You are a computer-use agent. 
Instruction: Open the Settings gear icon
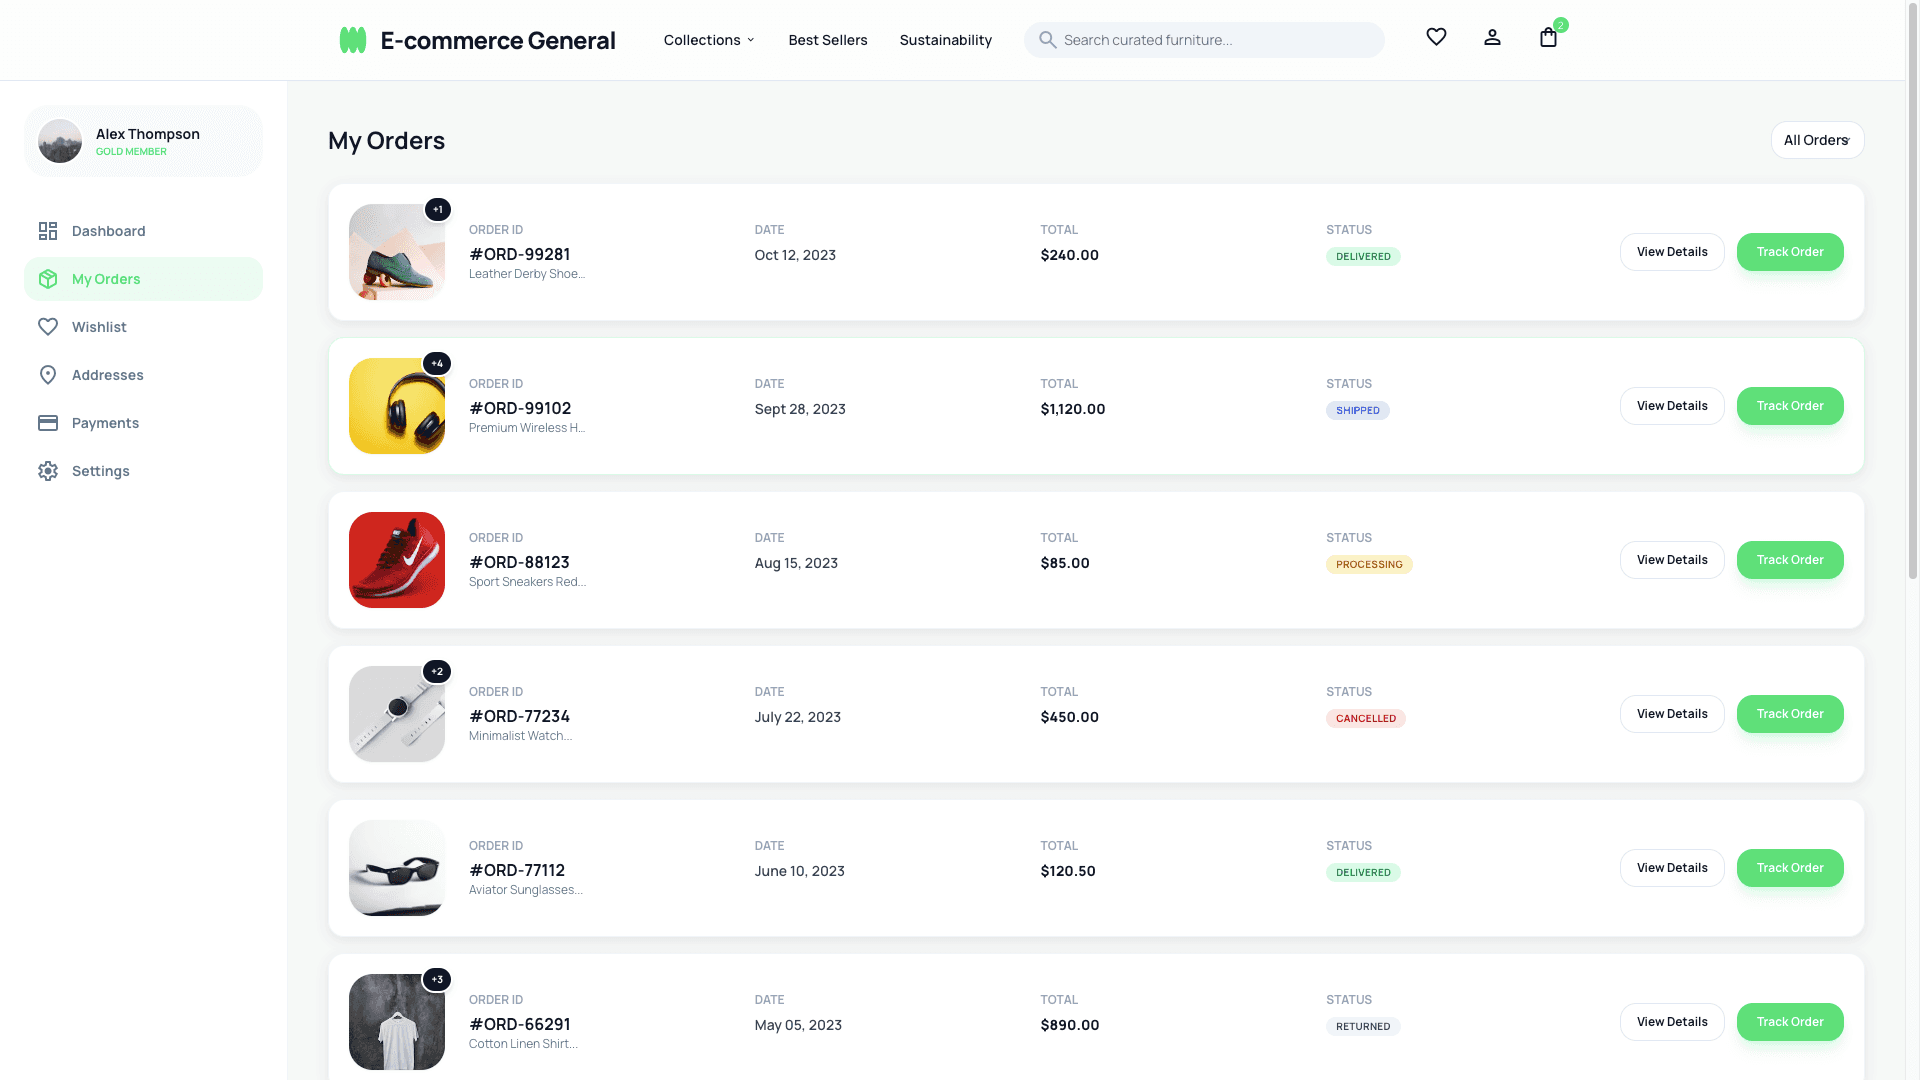click(48, 471)
